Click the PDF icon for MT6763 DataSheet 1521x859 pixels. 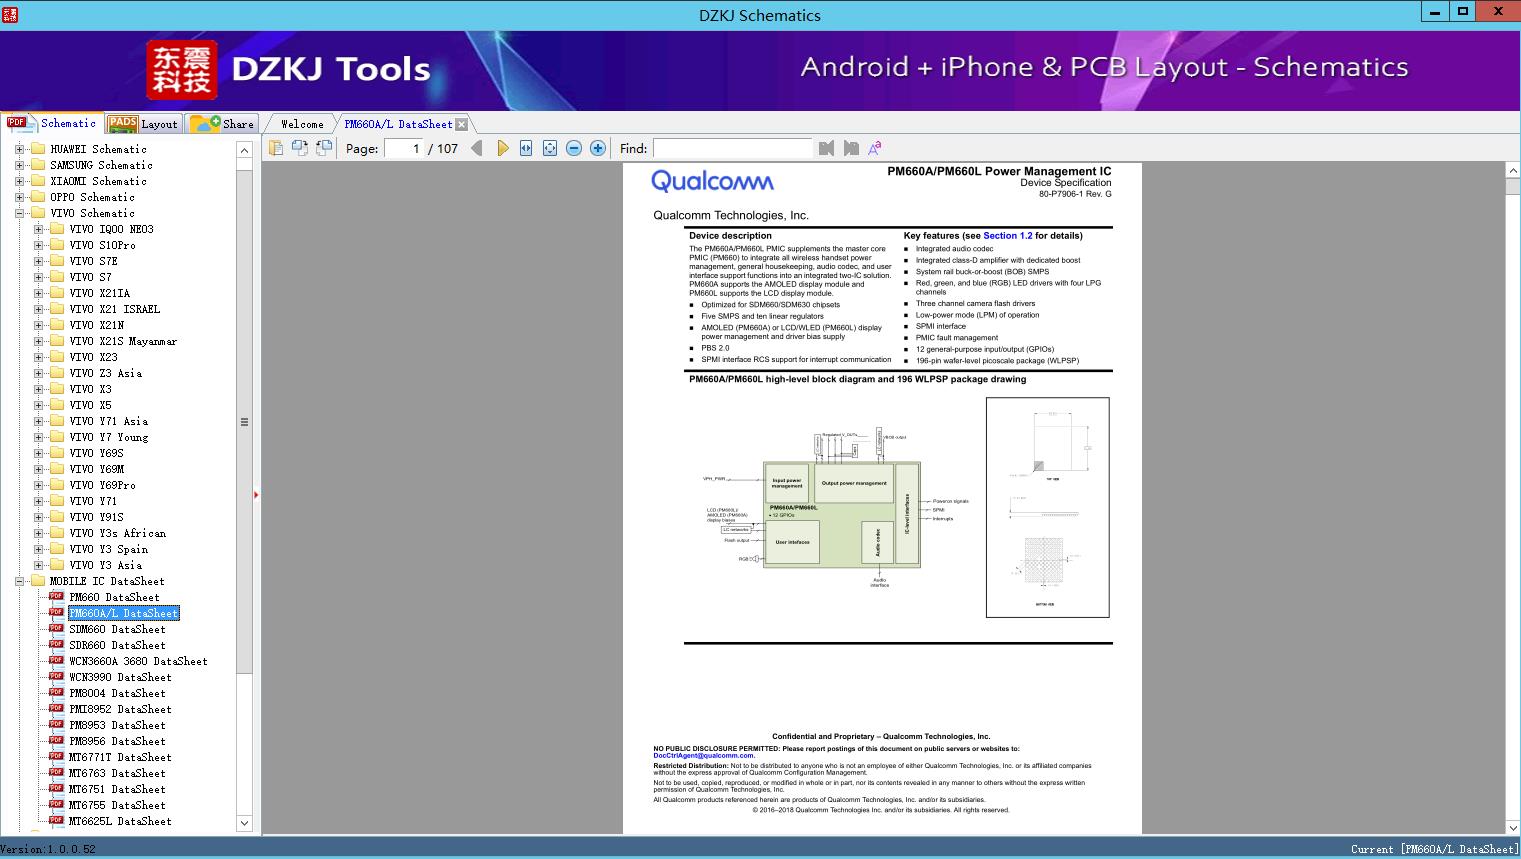(x=56, y=773)
